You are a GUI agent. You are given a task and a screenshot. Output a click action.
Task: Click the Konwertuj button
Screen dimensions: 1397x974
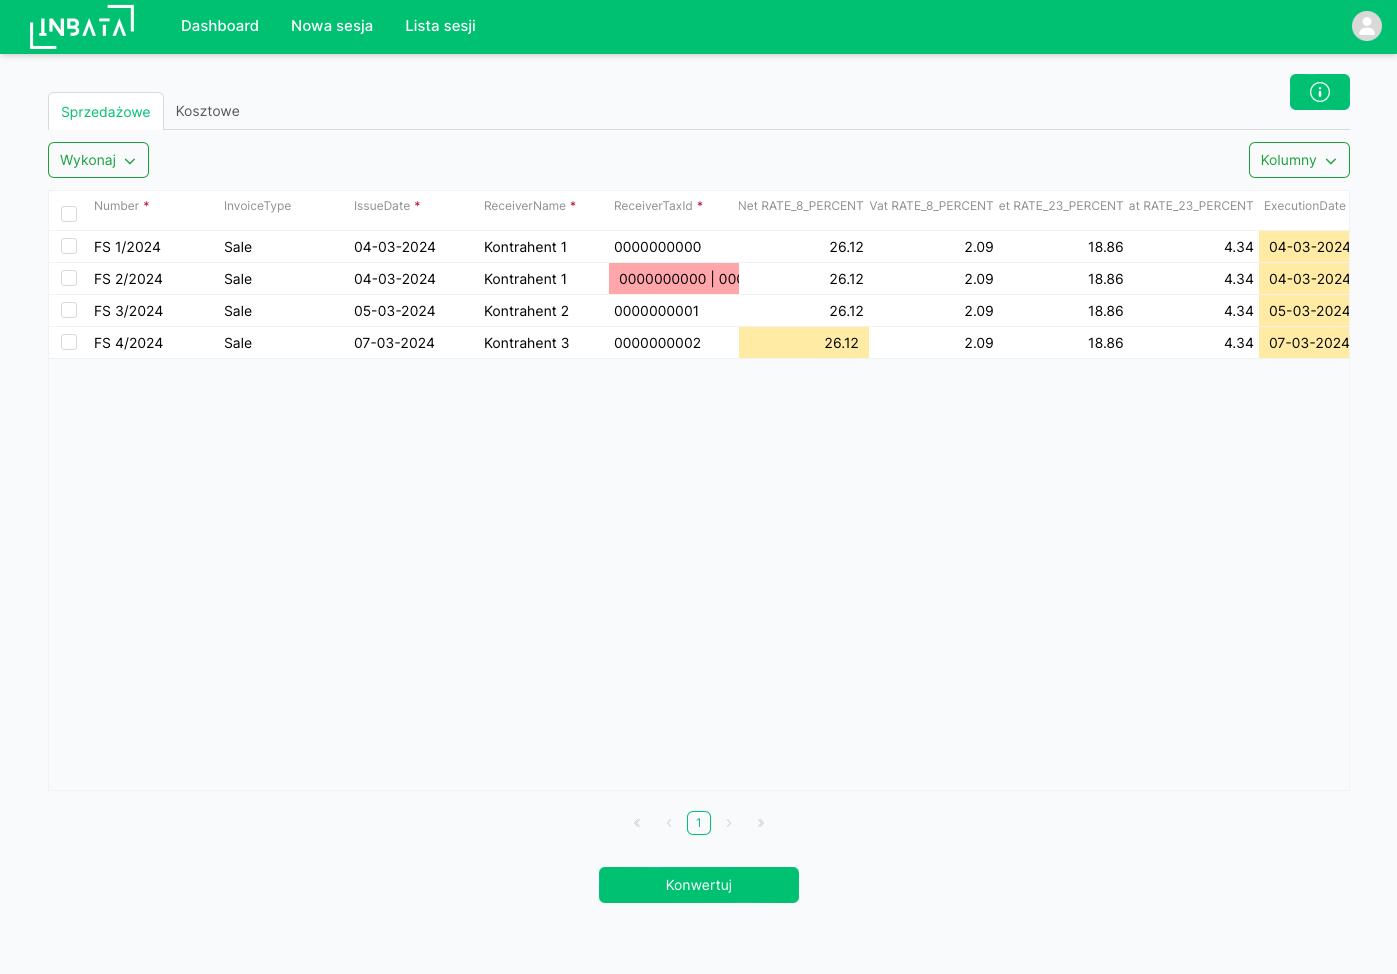(x=699, y=885)
